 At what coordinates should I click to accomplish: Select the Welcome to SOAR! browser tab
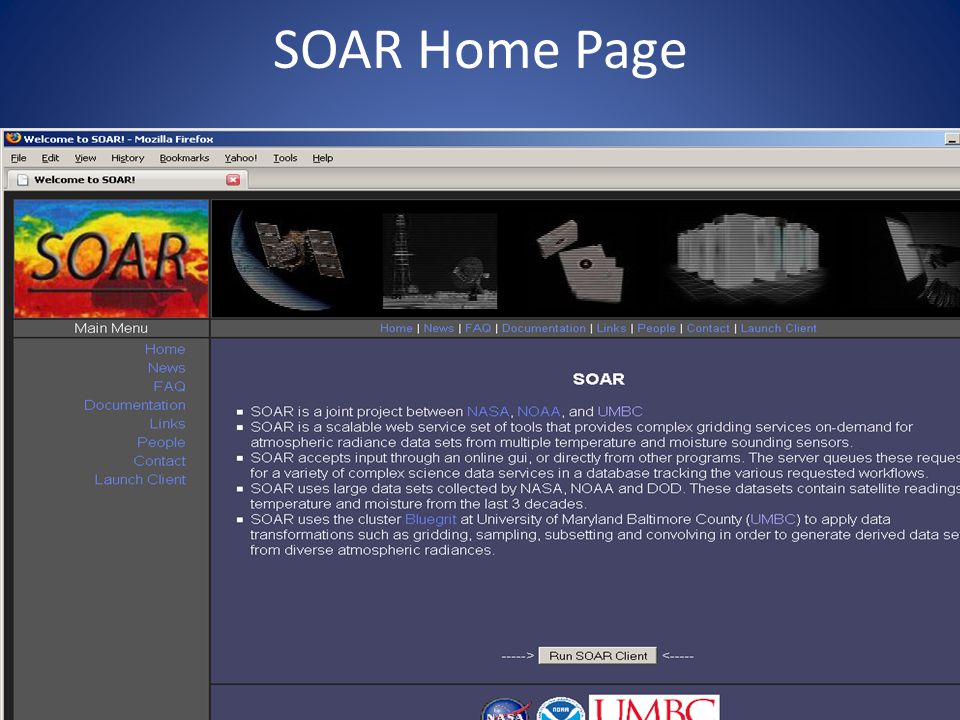(127, 179)
